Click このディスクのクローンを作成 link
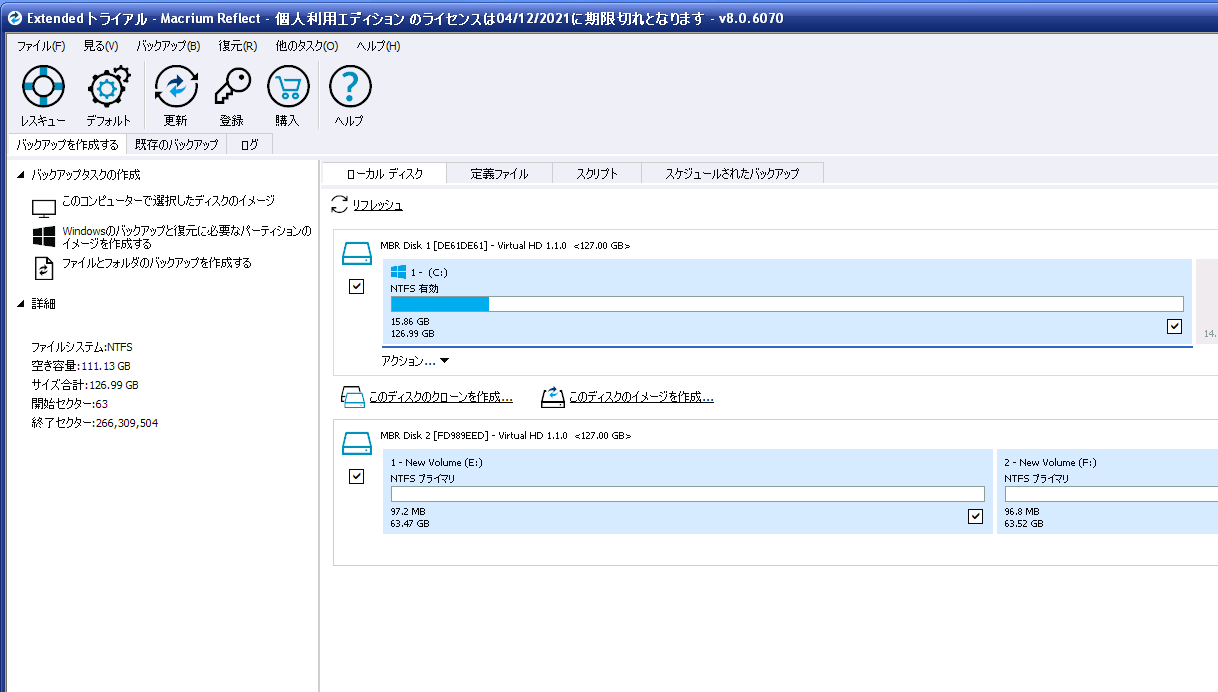This screenshot has width=1218, height=692. (x=440, y=397)
